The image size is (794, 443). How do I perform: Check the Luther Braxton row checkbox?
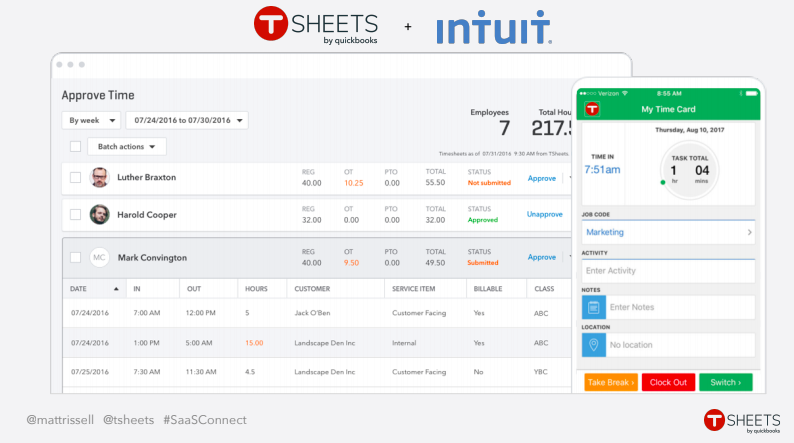pyautogui.click(x=75, y=177)
